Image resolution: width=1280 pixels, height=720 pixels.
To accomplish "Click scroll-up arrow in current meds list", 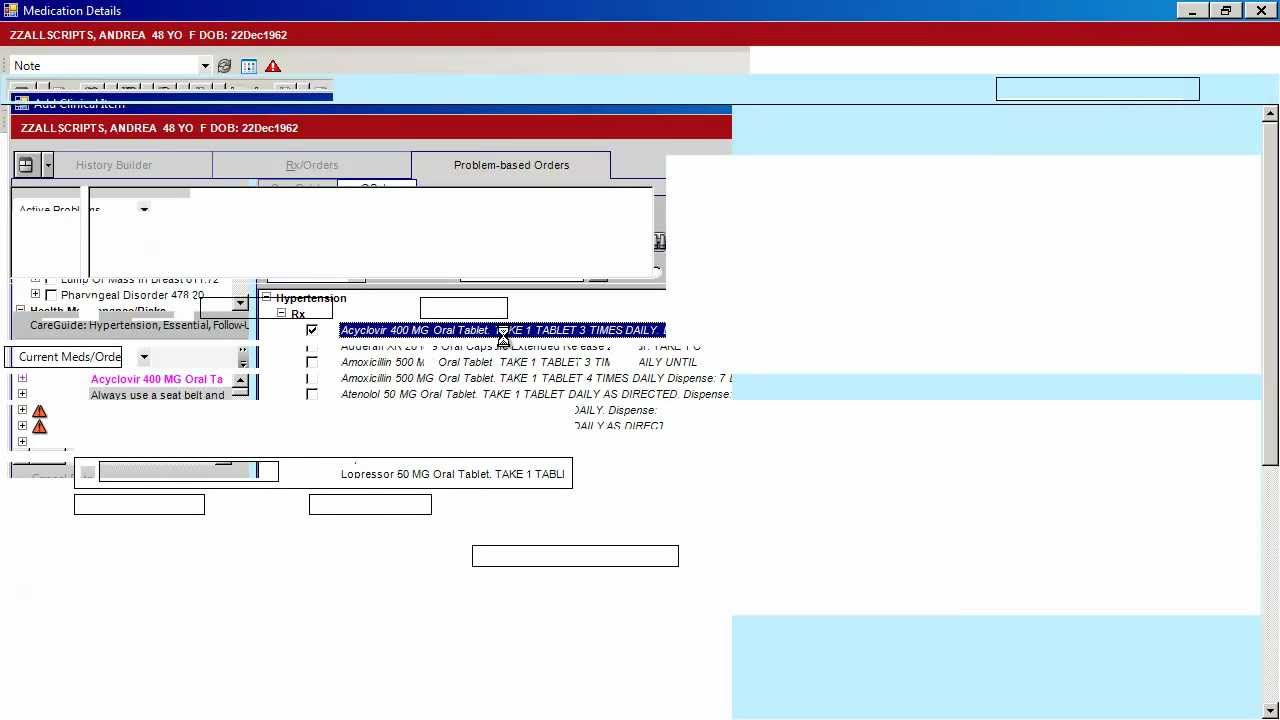I will [240, 380].
